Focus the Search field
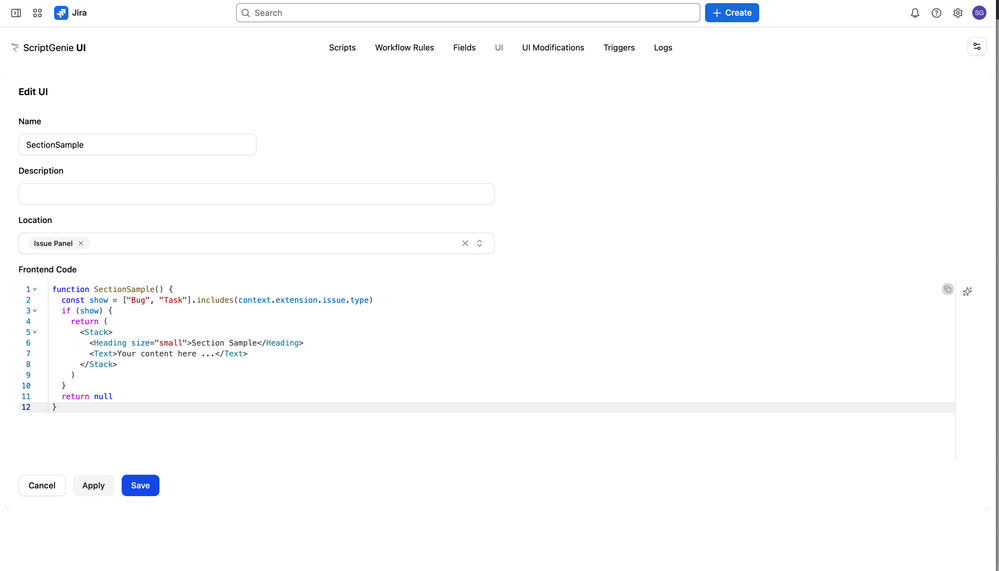 pyautogui.click(x=468, y=13)
